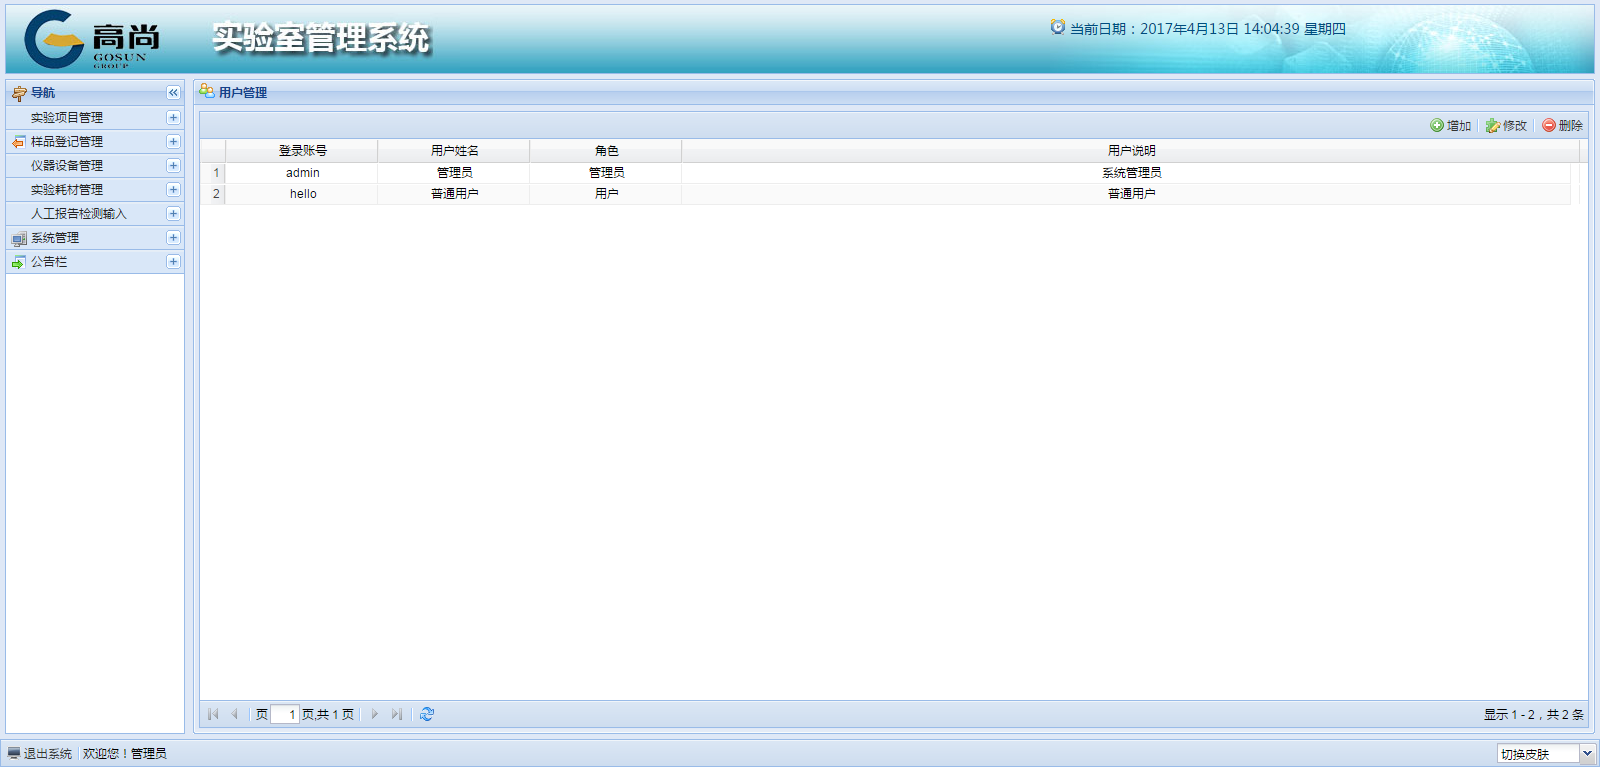This screenshot has width=1600, height=767.
Task: Collapse the 导航 navigation panel
Action: [x=173, y=93]
